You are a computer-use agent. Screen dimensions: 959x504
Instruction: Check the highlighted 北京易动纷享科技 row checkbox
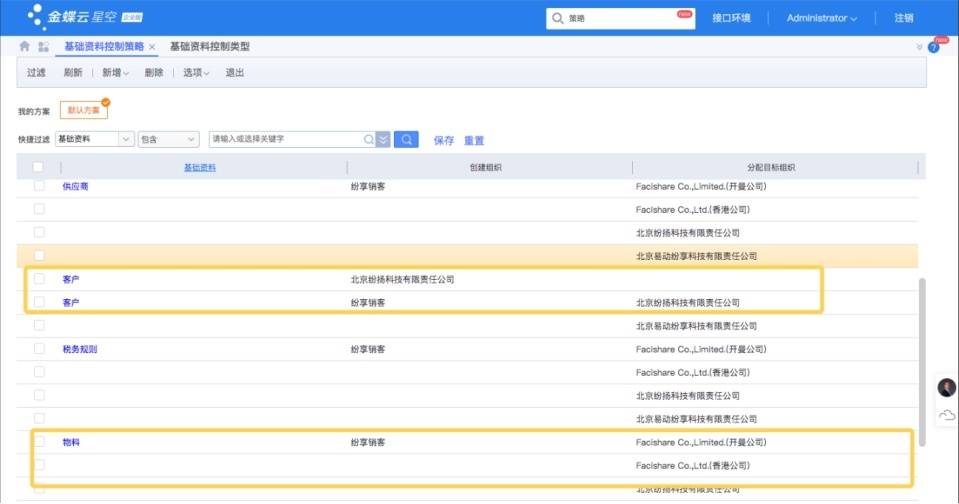(x=39, y=256)
